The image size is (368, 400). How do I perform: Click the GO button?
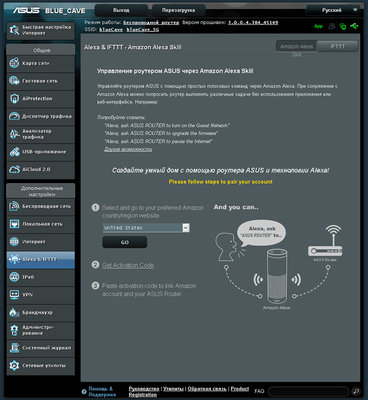click(x=125, y=242)
